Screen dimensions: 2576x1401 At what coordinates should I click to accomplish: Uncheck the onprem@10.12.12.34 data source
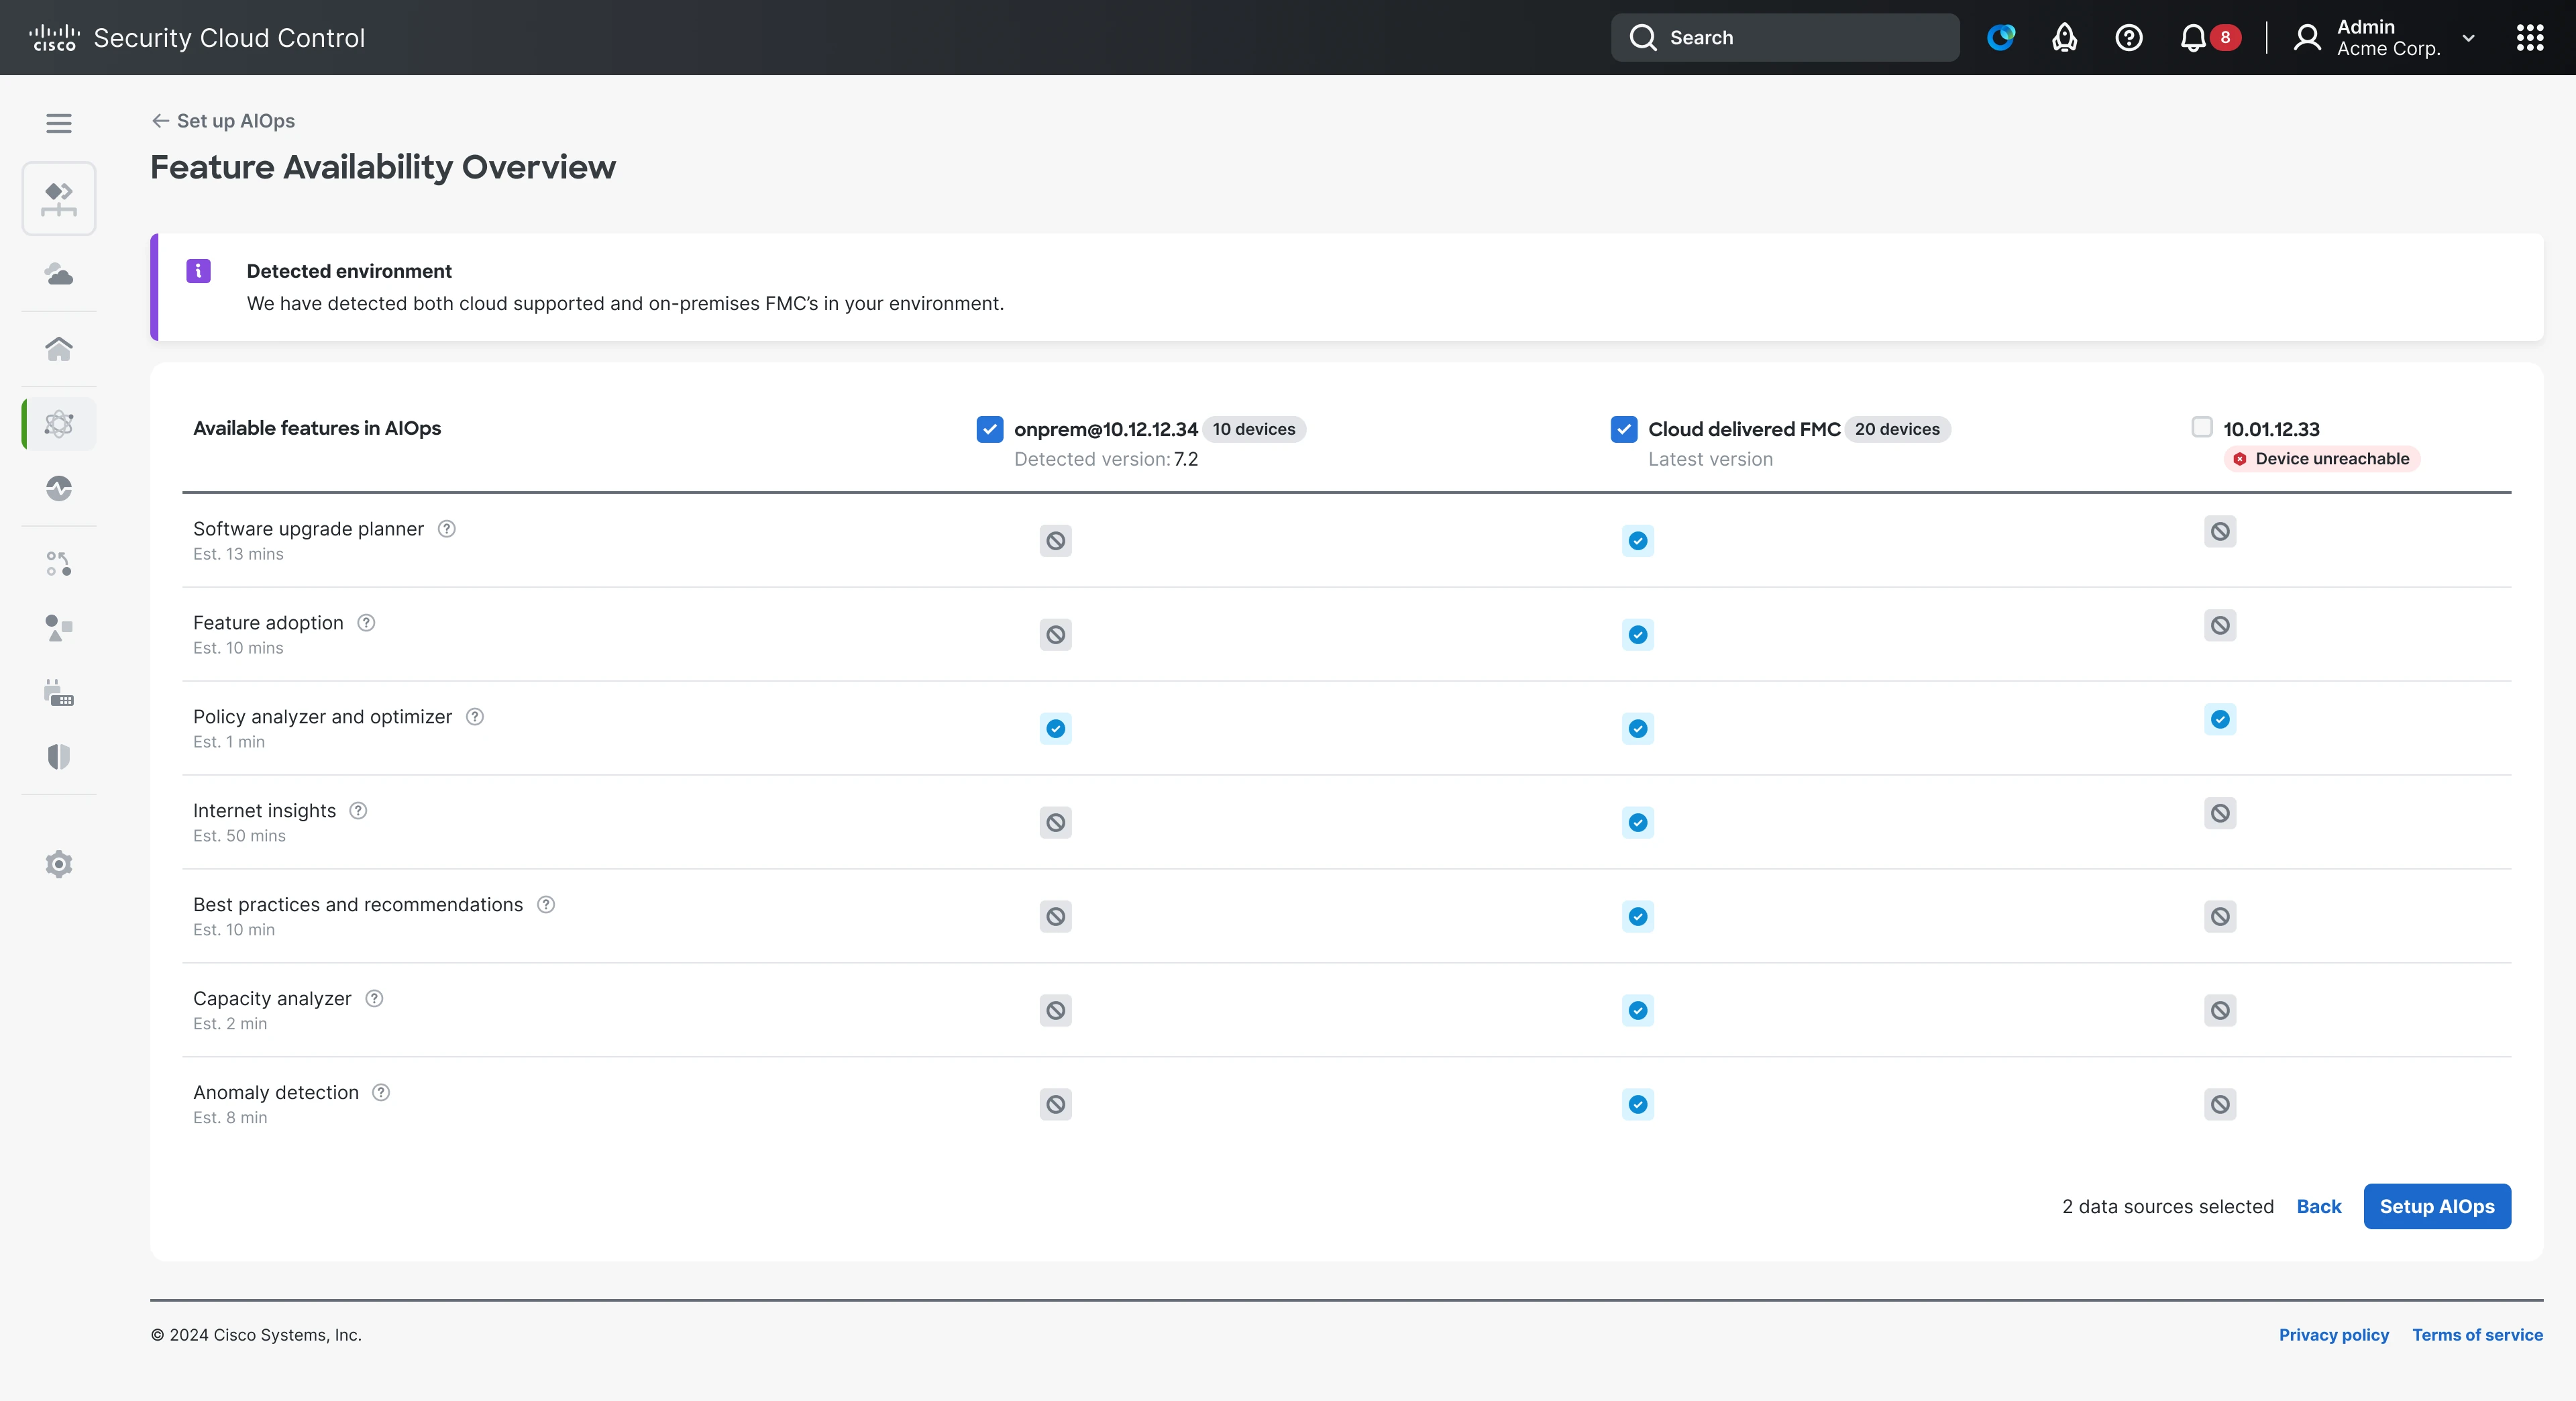coord(989,429)
